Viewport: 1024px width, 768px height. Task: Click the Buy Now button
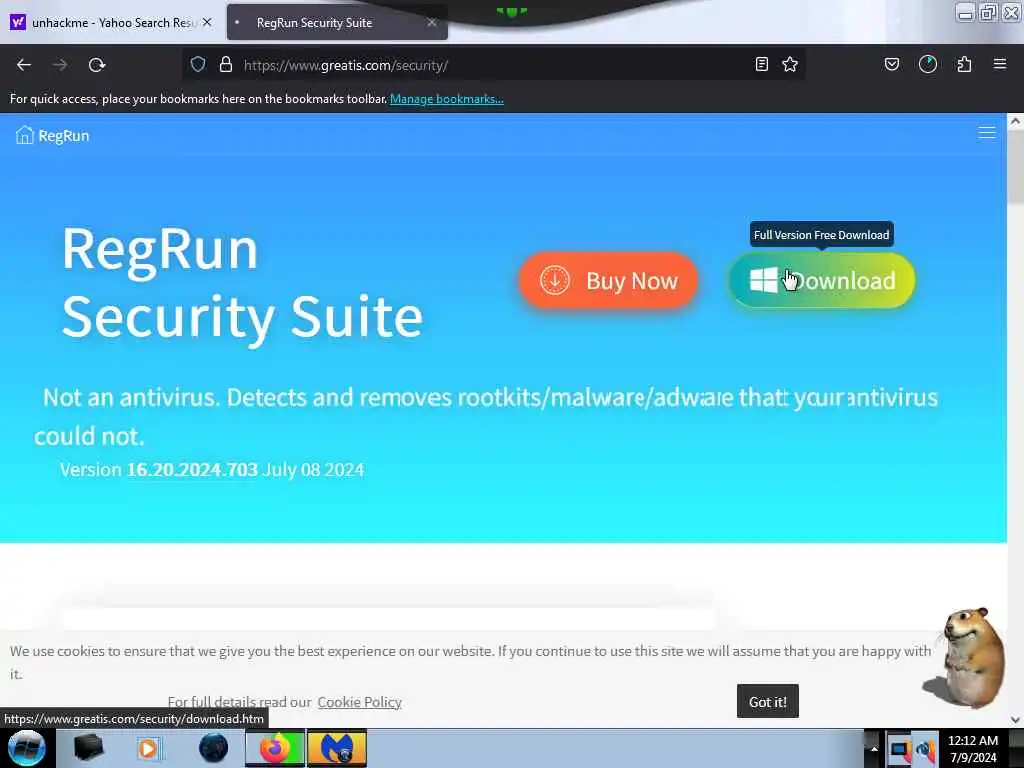click(x=608, y=281)
